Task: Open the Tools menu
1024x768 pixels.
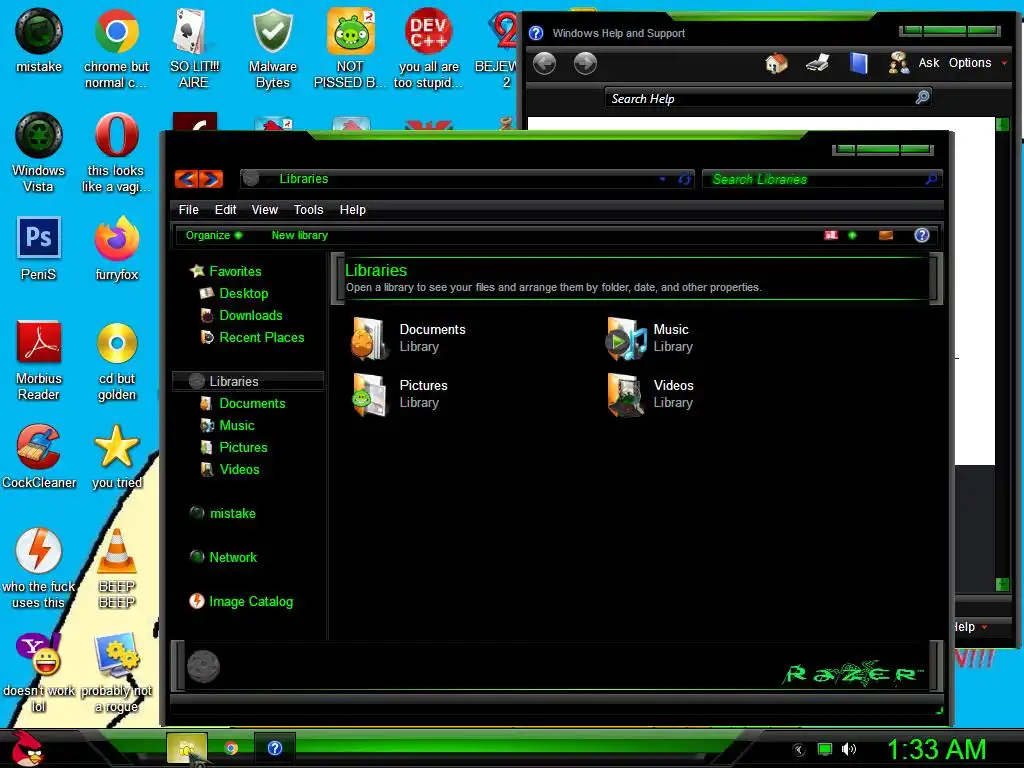Action: [308, 210]
